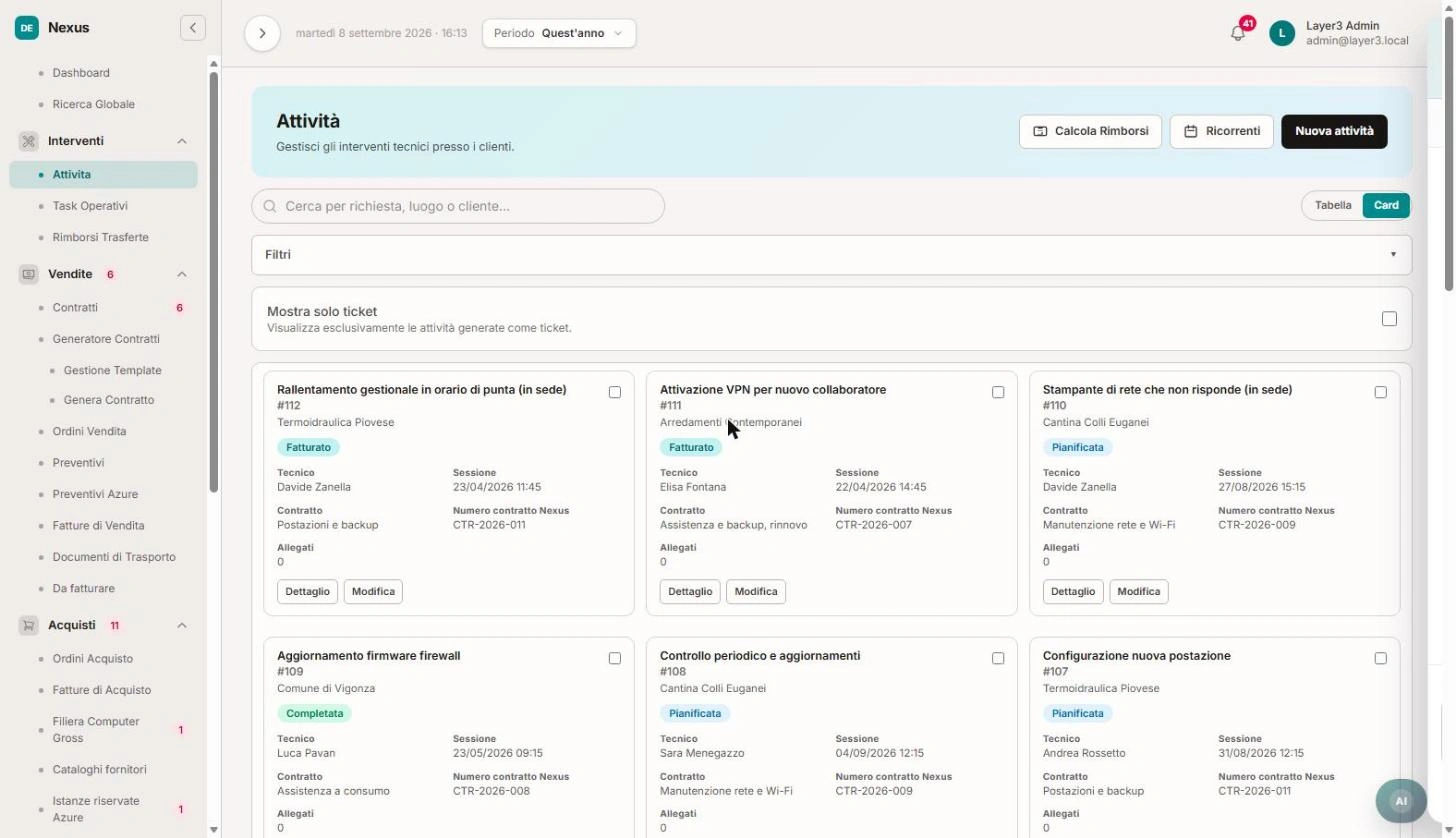Click the Fatturato status tag on #112

coord(308,447)
